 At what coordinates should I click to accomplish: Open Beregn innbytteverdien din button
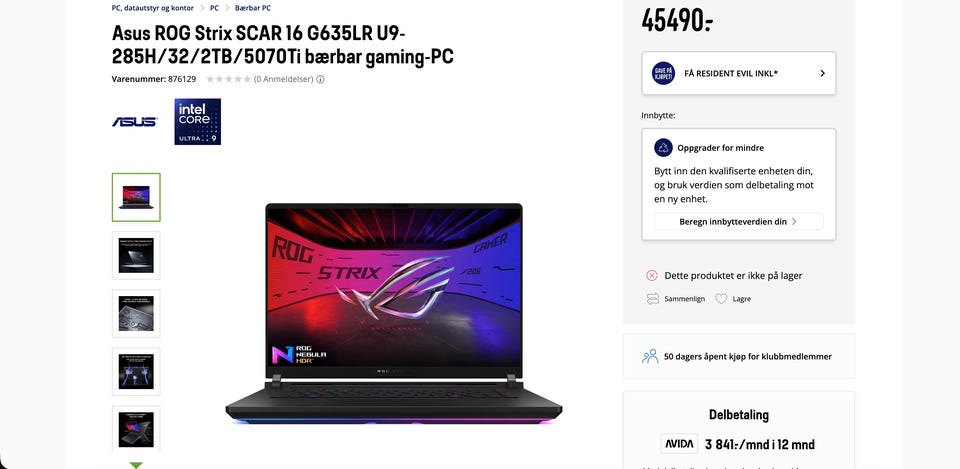click(x=738, y=222)
